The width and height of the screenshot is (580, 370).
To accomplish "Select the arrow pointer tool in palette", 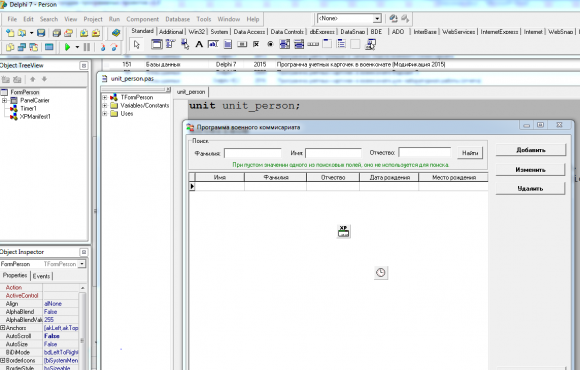I will pos(137,44).
